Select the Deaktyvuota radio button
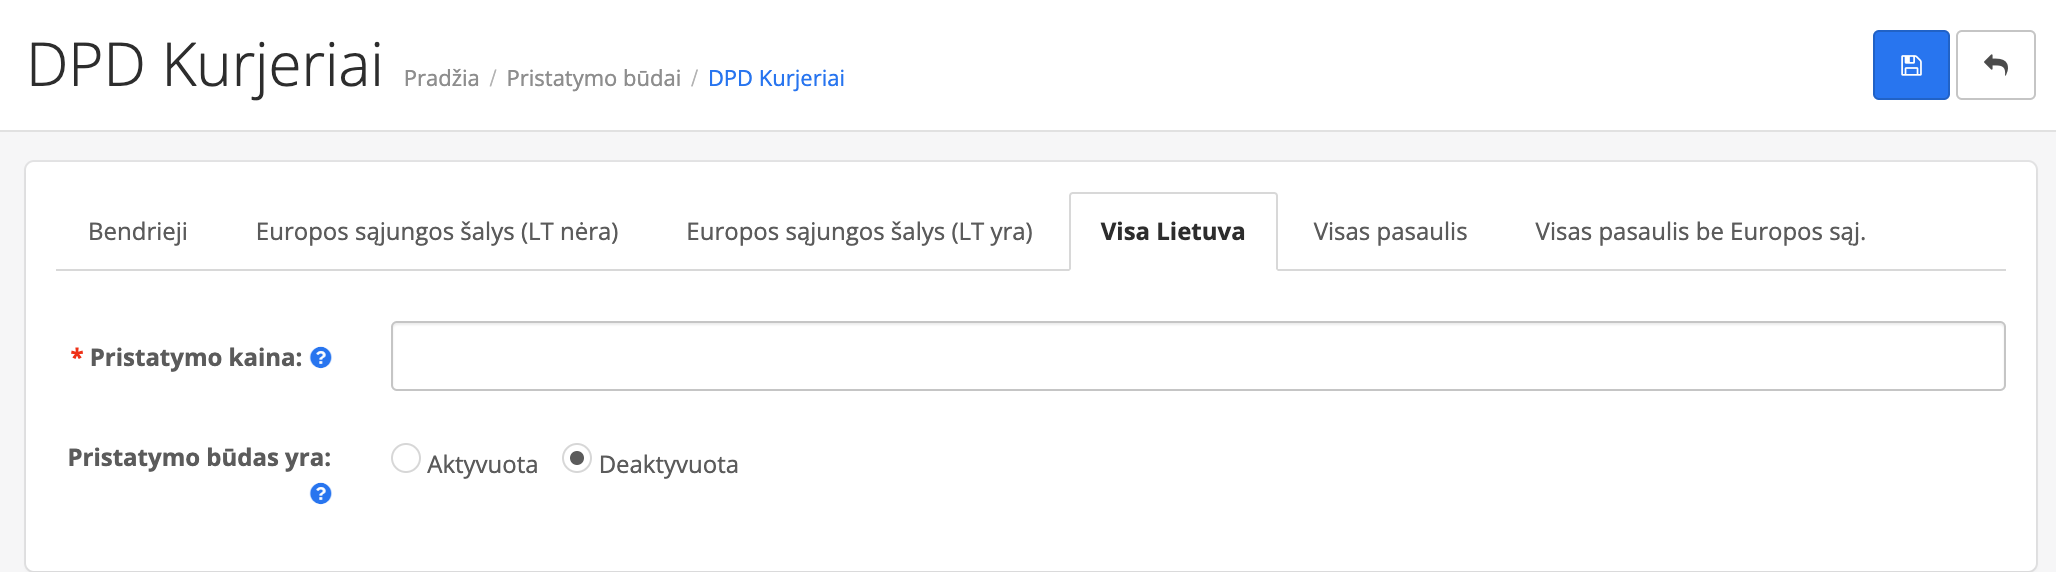 pyautogui.click(x=577, y=459)
